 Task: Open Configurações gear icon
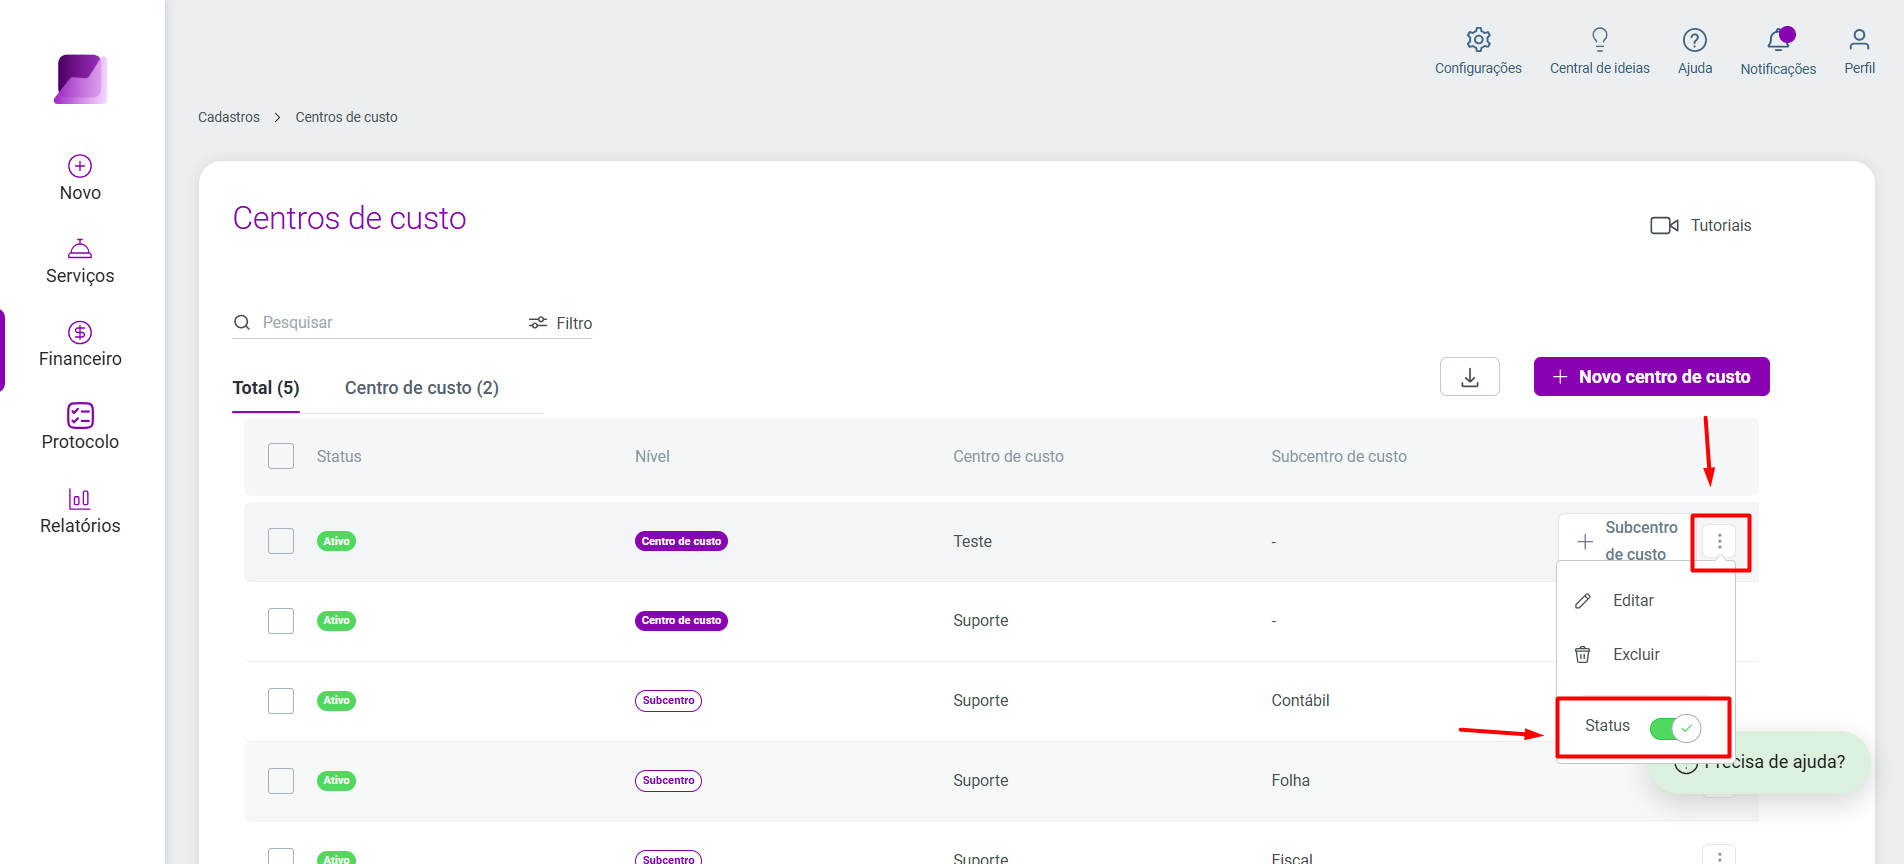point(1478,39)
